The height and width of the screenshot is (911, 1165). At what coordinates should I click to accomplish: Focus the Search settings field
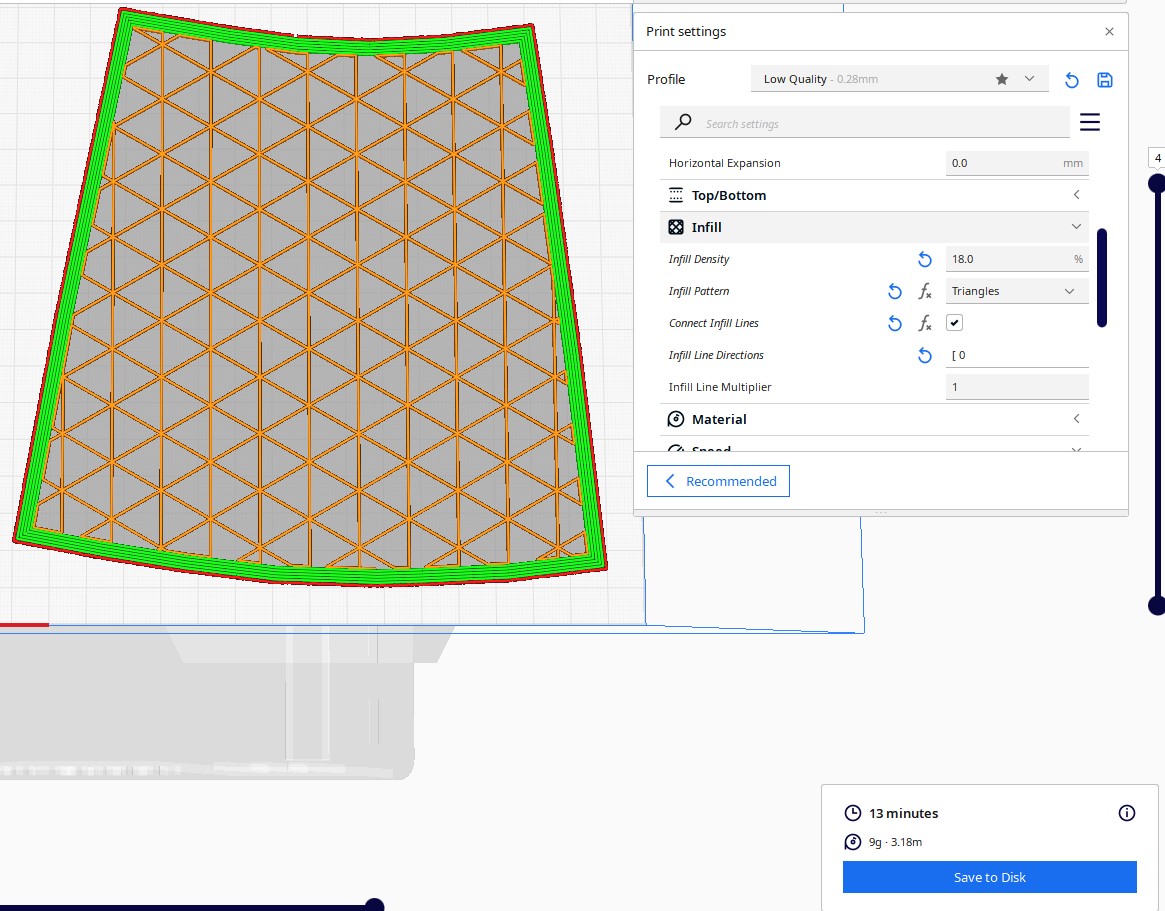pos(865,123)
